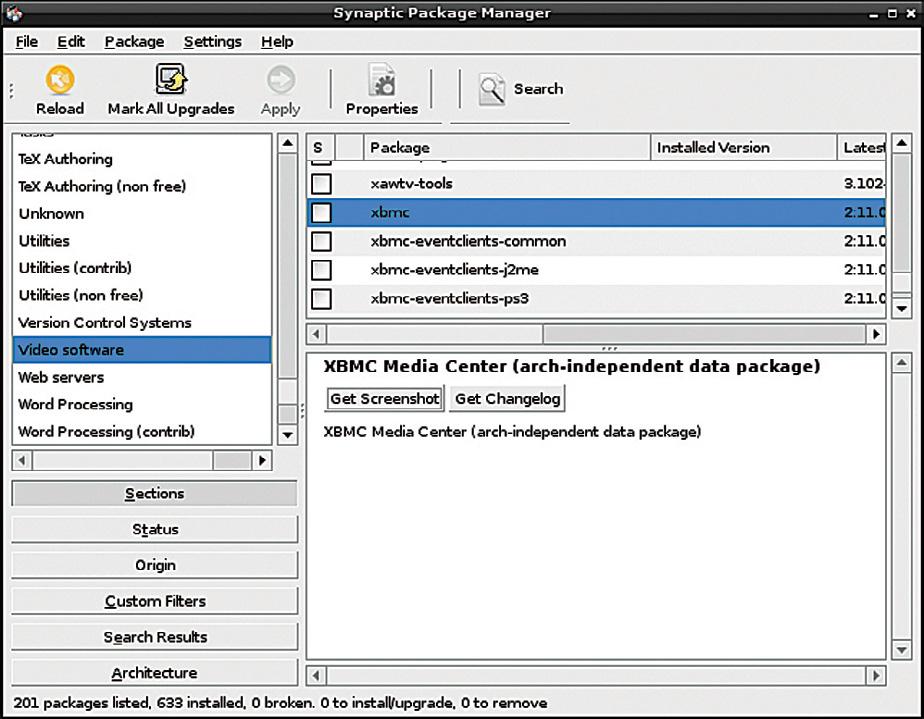
Task: Click the toolbar drag handle beside Reload
Action: pyautogui.click(x=11, y=90)
